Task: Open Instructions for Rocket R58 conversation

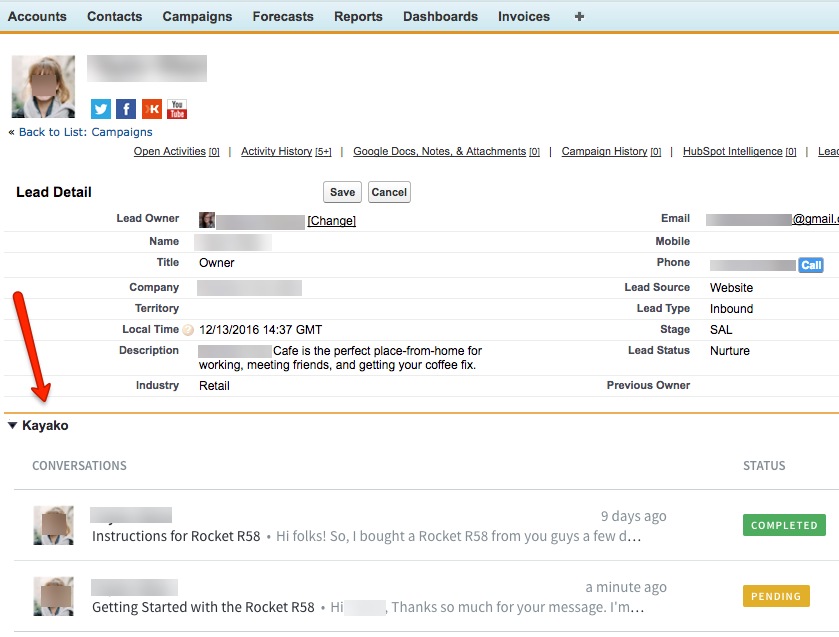Action: coord(176,536)
